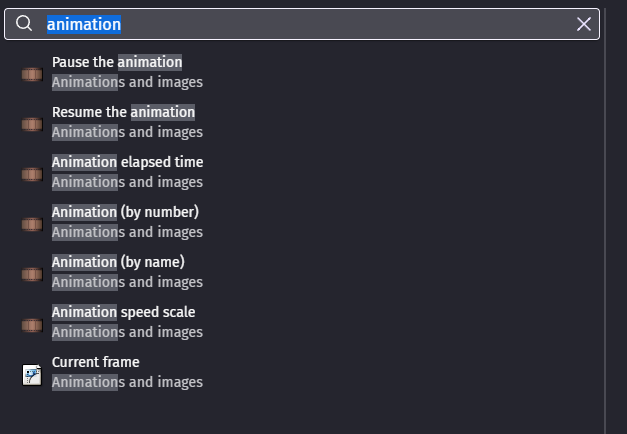The height and width of the screenshot is (434, 627).
Task: Click "Animations and images" under Current frame
Action: (x=127, y=382)
